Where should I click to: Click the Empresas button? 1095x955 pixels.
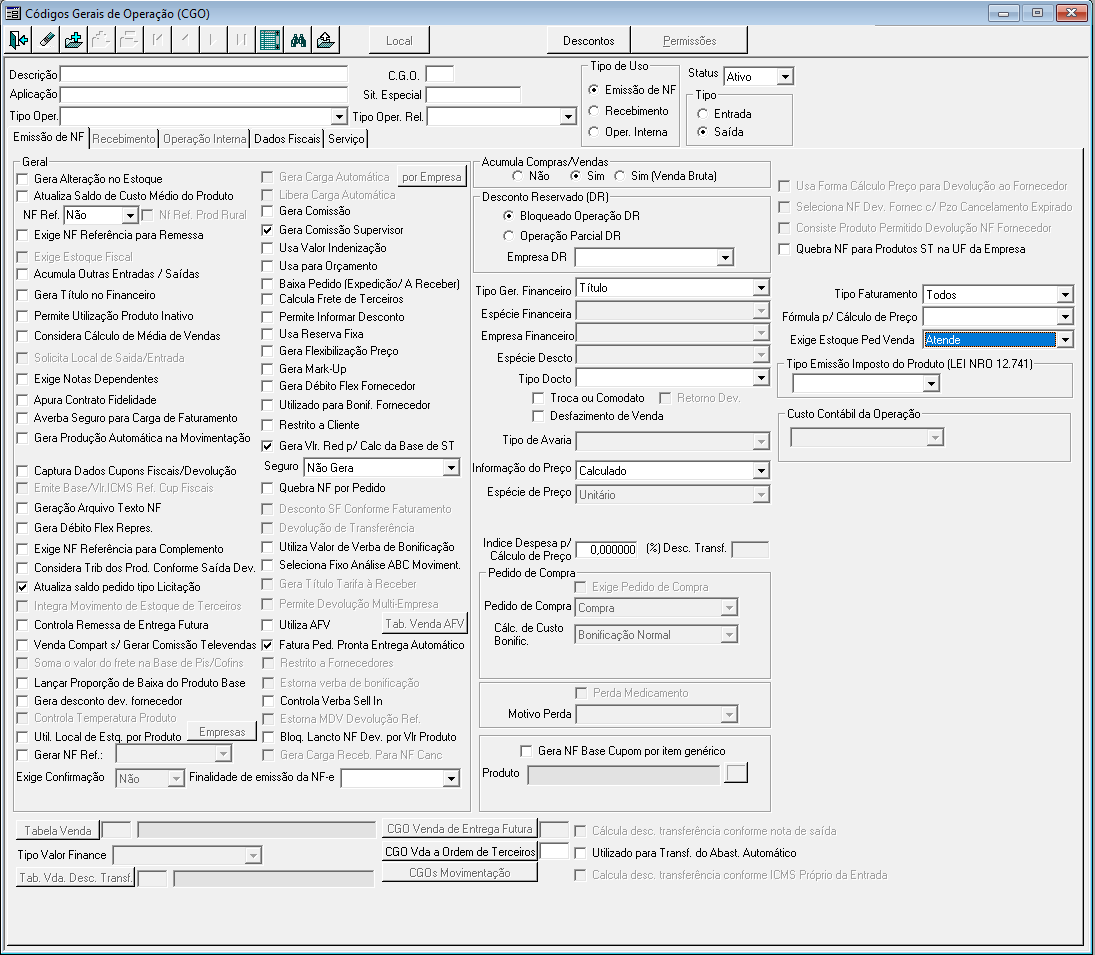click(222, 732)
